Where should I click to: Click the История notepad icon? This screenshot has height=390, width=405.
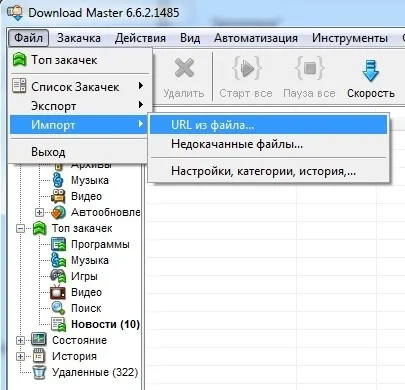point(39,356)
